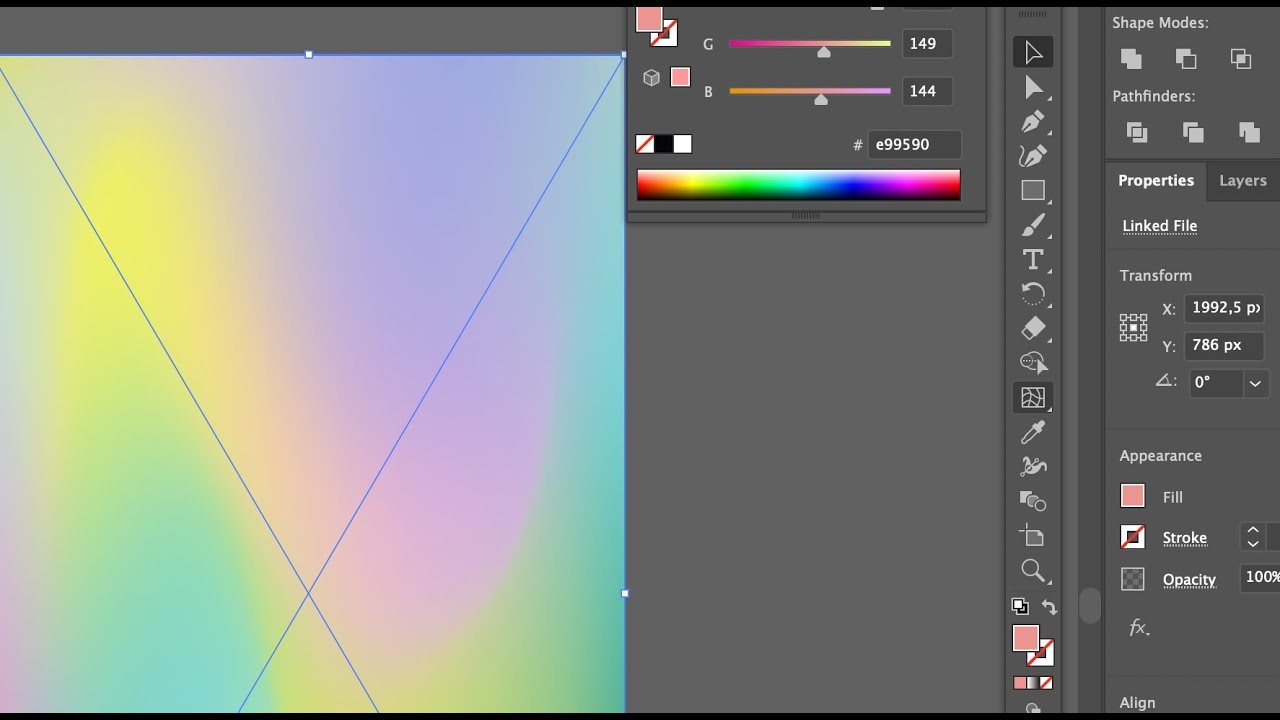The width and height of the screenshot is (1280, 720).
Task: Click the G value field 149
Action: pos(926,43)
